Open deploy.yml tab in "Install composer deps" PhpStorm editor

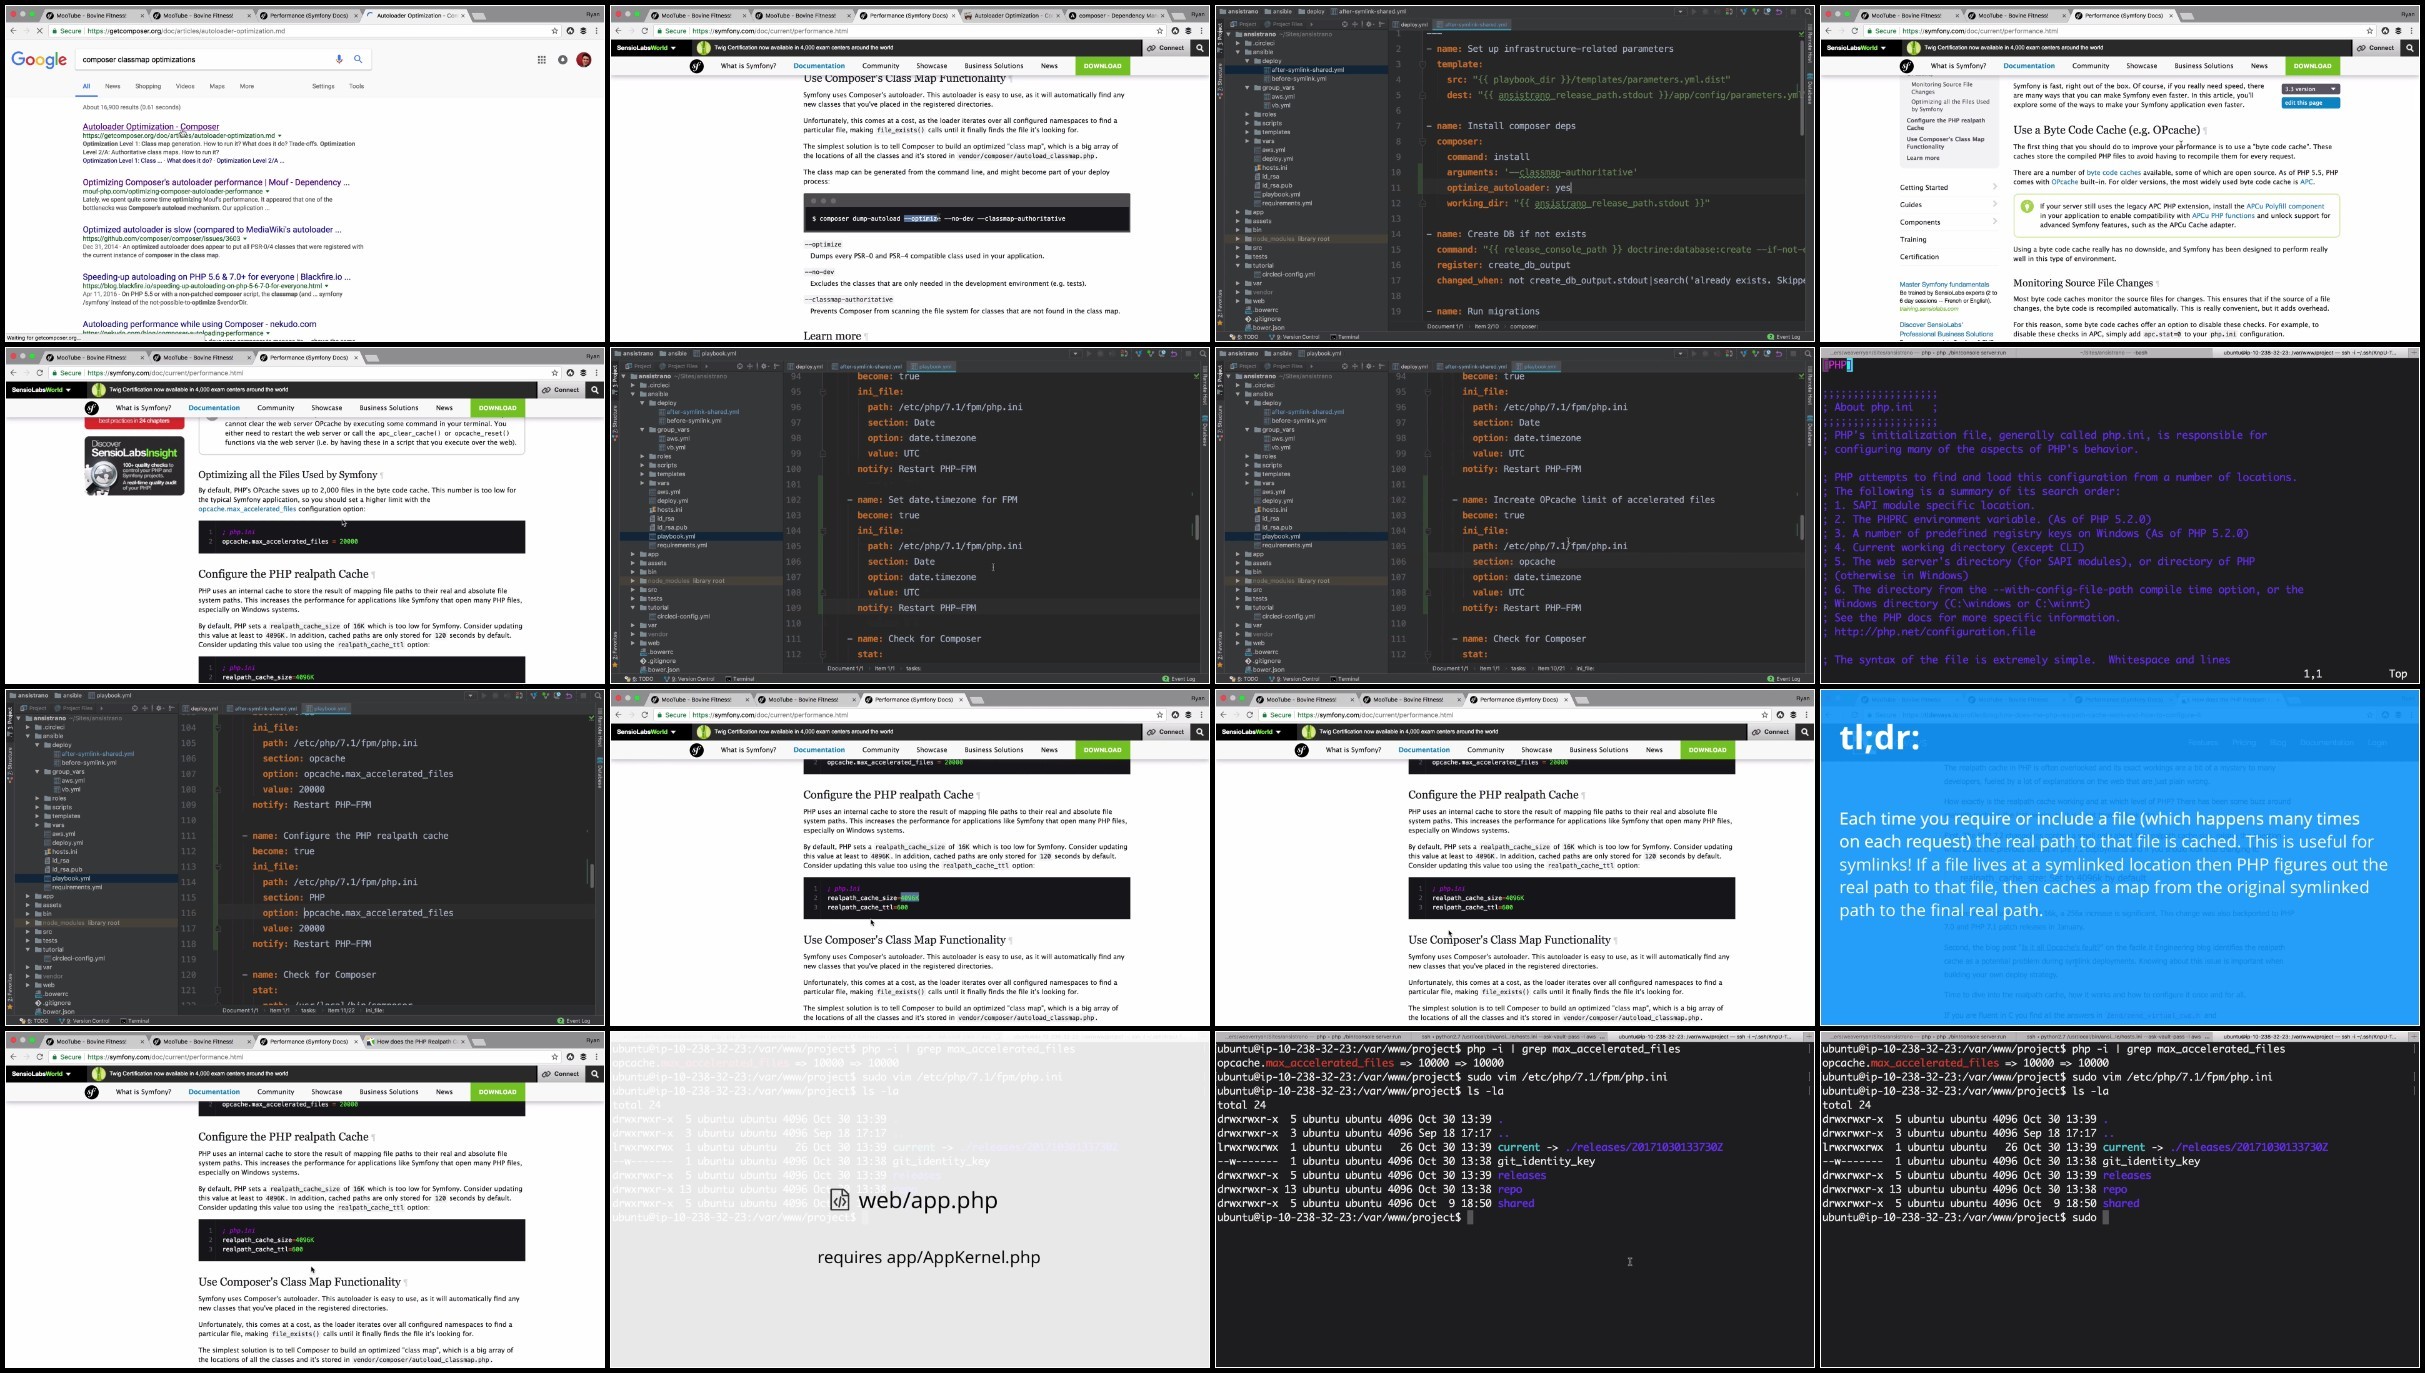(1413, 24)
